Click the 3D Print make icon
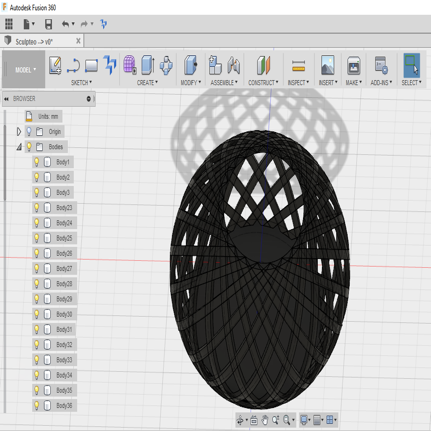The image size is (431, 431). pos(353,65)
